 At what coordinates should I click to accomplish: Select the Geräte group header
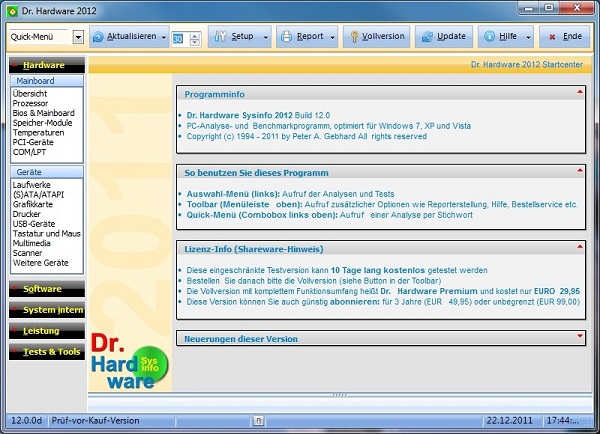(x=47, y=172)
